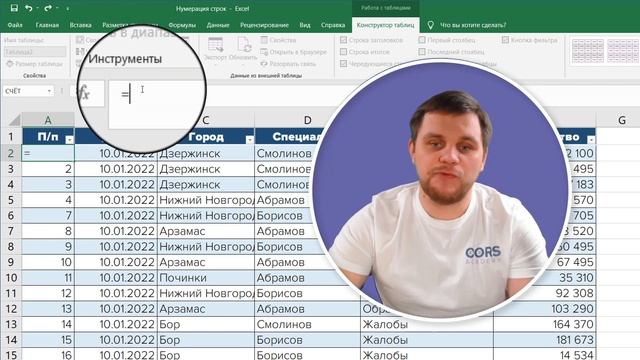The image size is (640, 360).
Task: Click the Город header cell
Action: coord(206,137)
